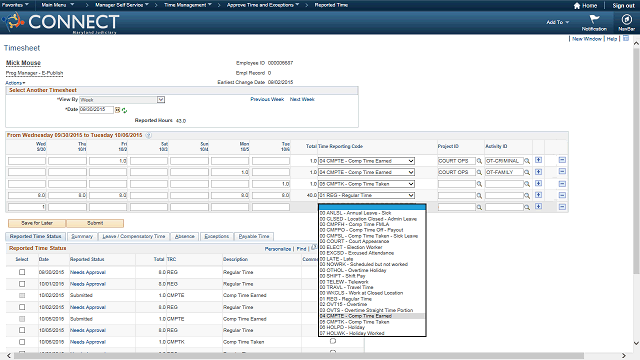Image resolution: width=640 pixels, height=360 pixels.
Task: Delete the Regular Time row
Action: 562,195
